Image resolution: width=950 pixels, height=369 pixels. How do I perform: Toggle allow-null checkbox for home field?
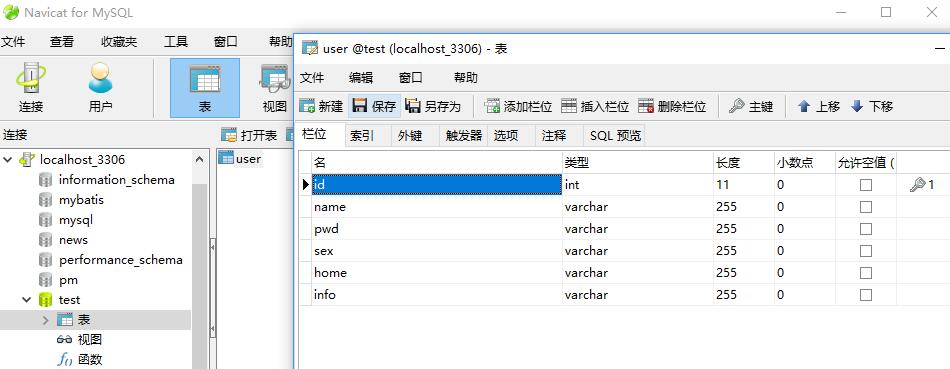[866, 273]
